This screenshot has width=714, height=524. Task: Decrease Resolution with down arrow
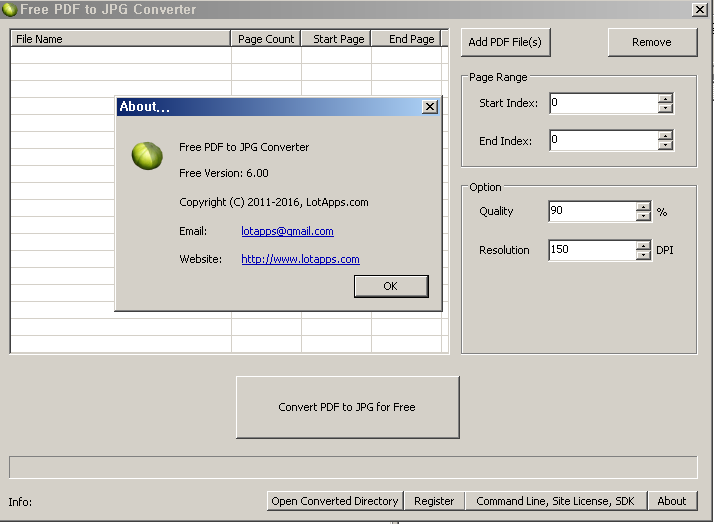pos(643,255)
